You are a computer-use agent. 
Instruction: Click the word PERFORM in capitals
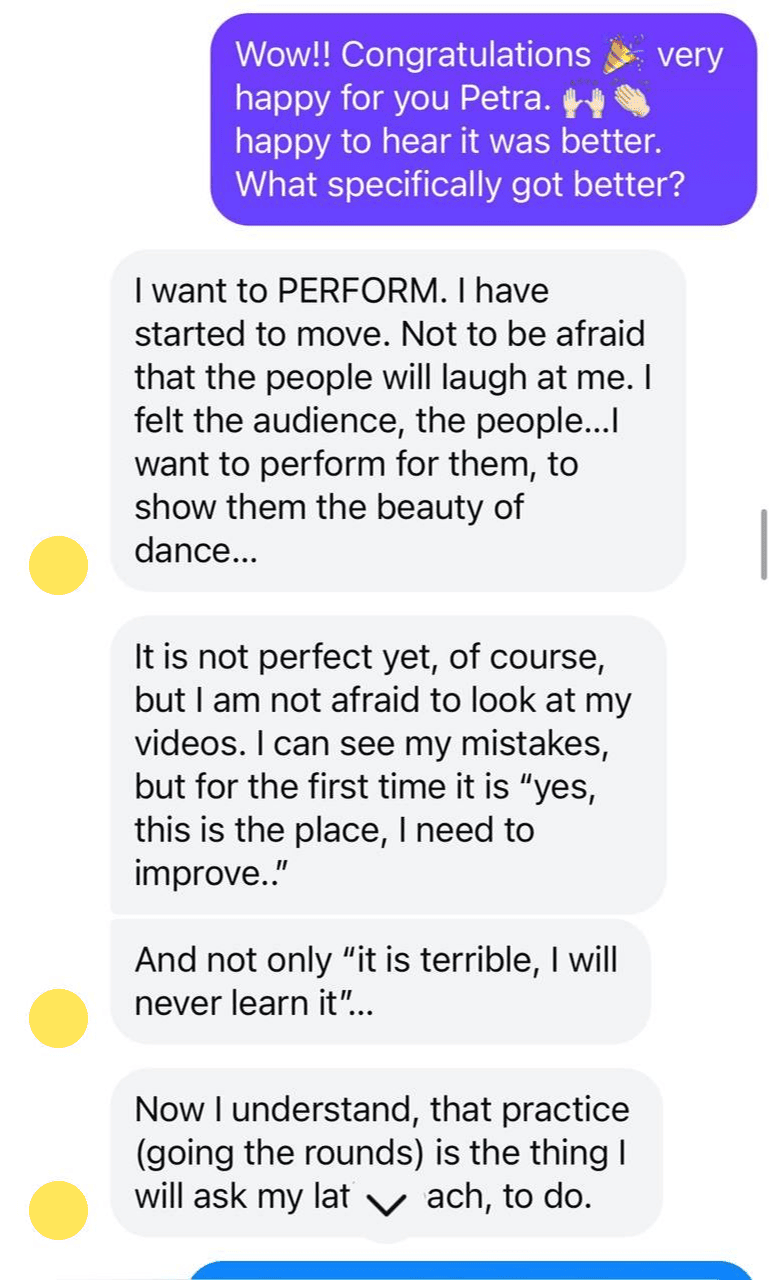(x=359, y=290)
